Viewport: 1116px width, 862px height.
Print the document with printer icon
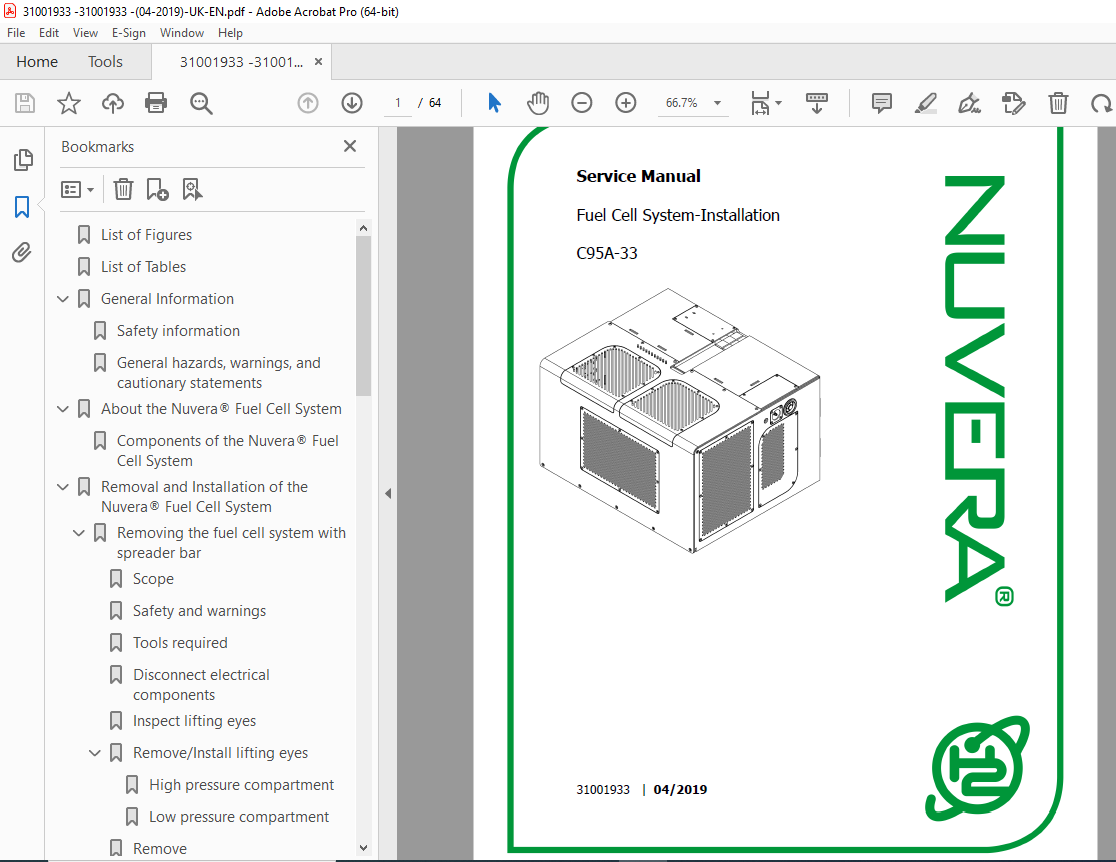click(156, 103)
